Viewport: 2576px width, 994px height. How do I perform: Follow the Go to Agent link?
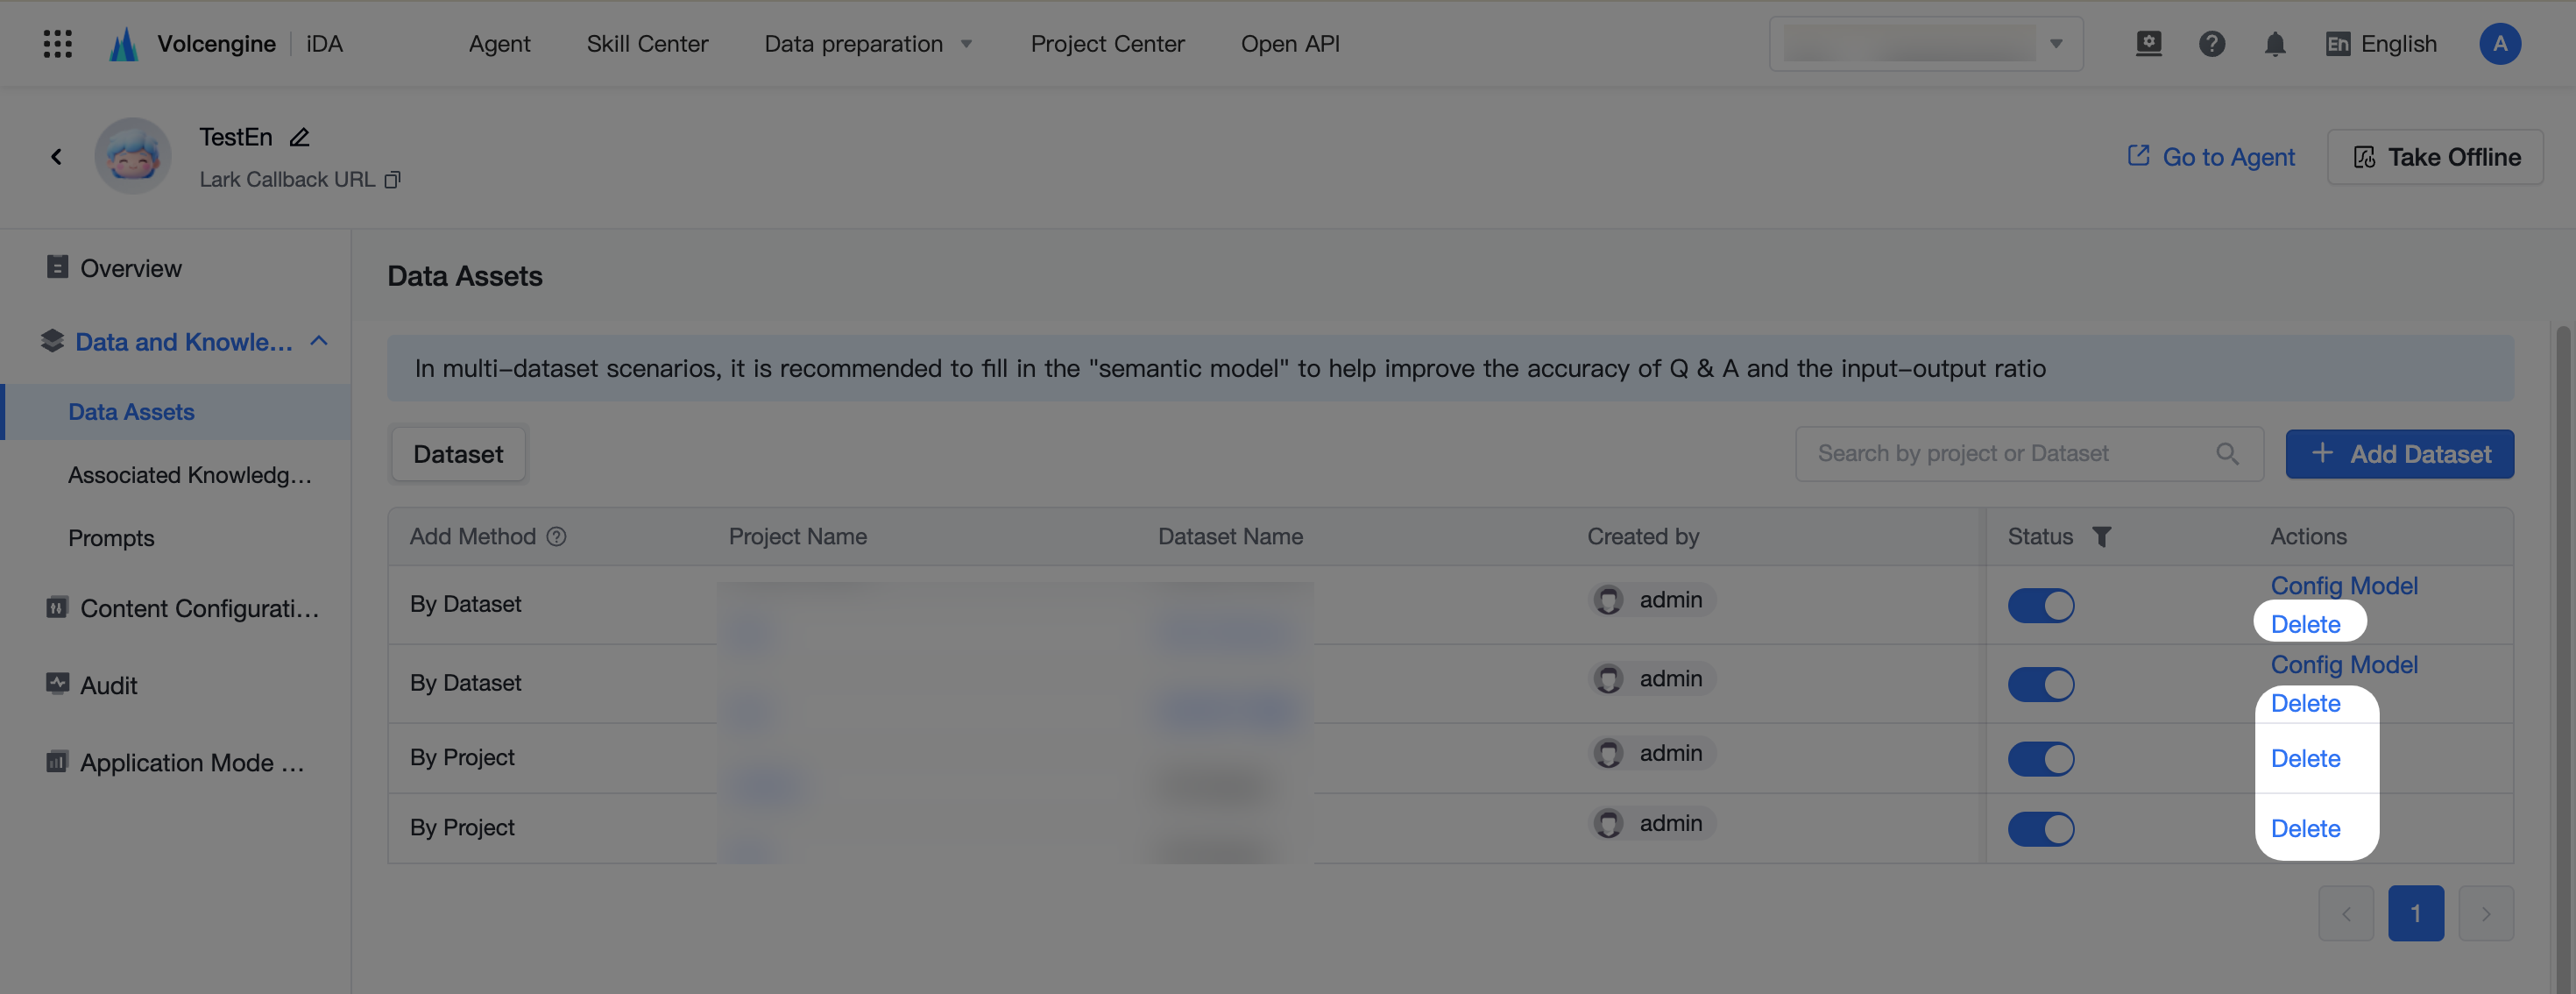click(x=2210, y=157)
